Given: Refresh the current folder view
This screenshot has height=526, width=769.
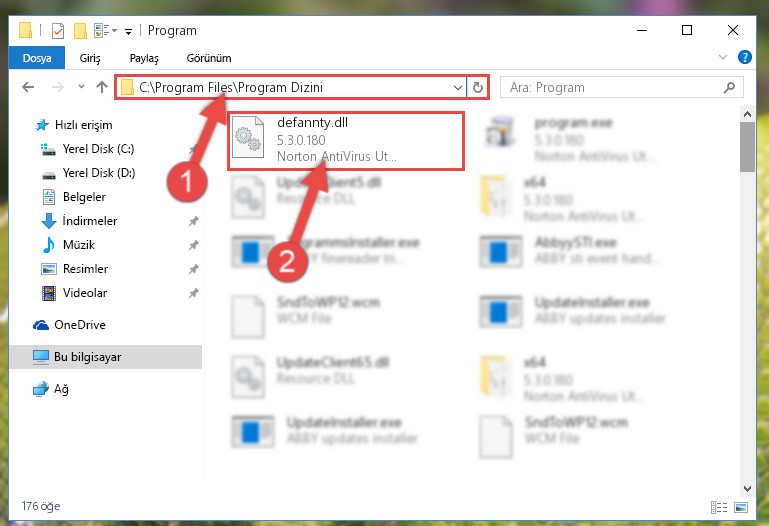Looking at the screenshot, I should pyautogui.click(x=478, y=88).
